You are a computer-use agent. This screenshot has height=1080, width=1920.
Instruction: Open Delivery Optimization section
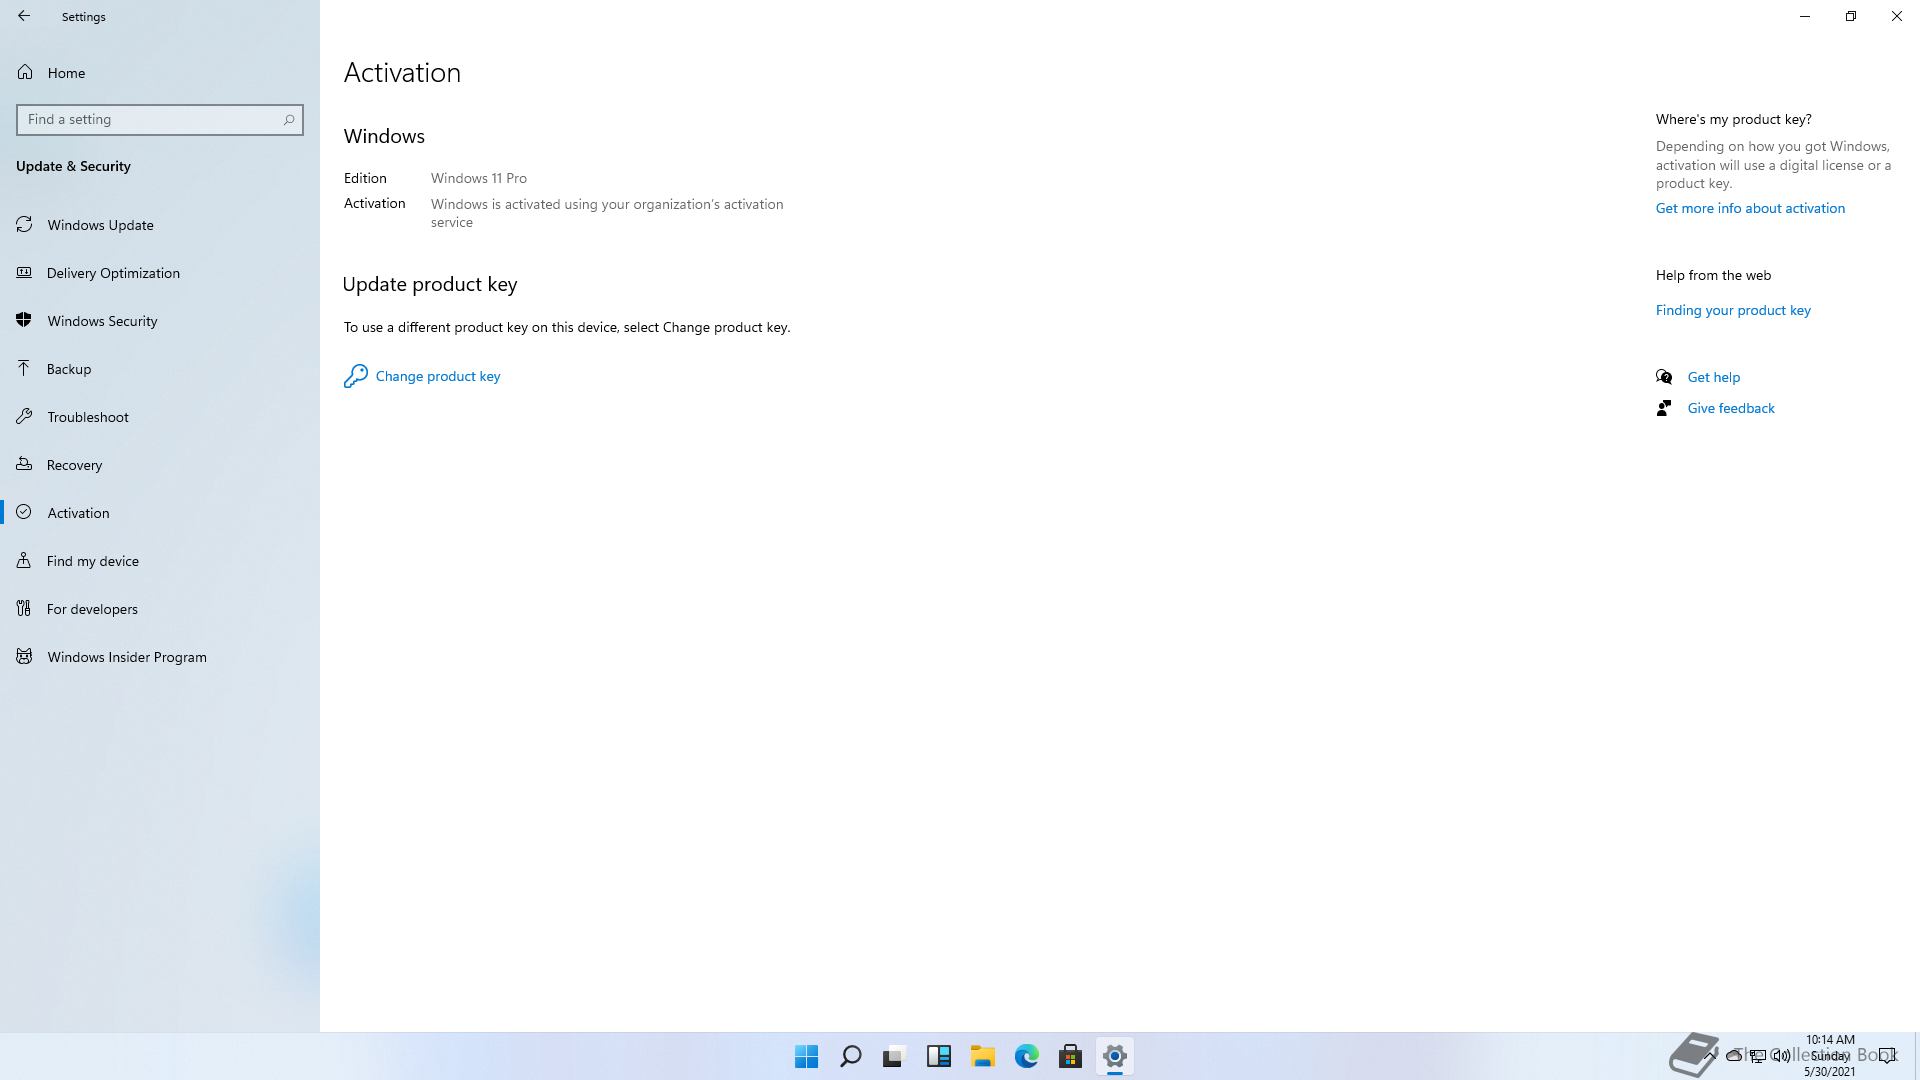click(x=160, y=273)
